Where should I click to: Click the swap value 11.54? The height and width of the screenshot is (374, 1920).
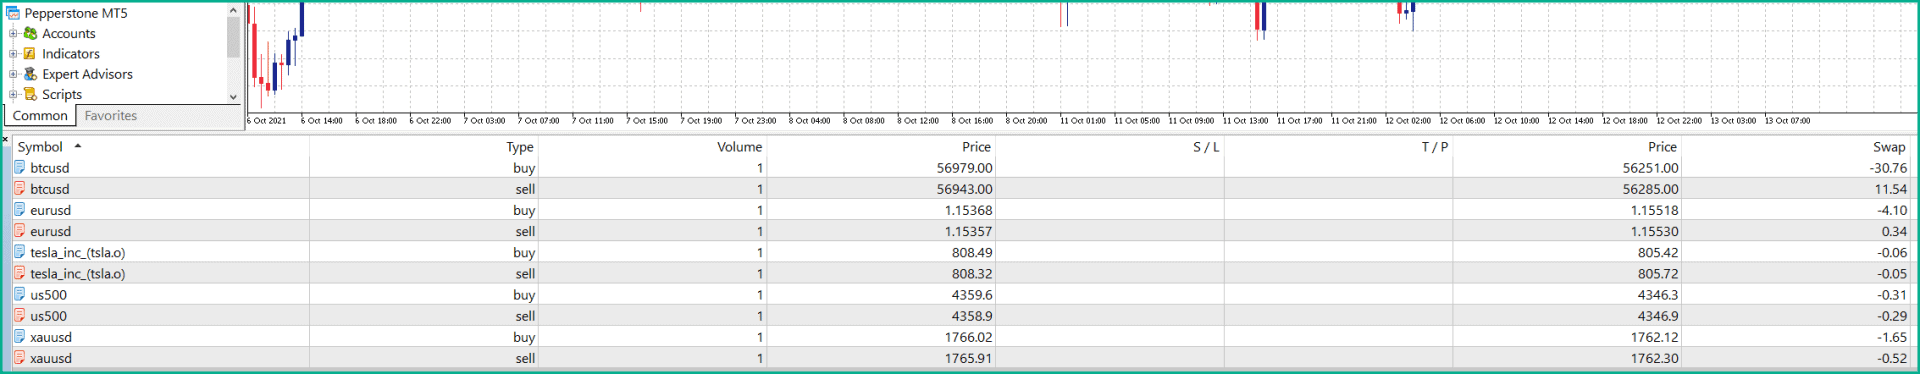point(1890,189)
